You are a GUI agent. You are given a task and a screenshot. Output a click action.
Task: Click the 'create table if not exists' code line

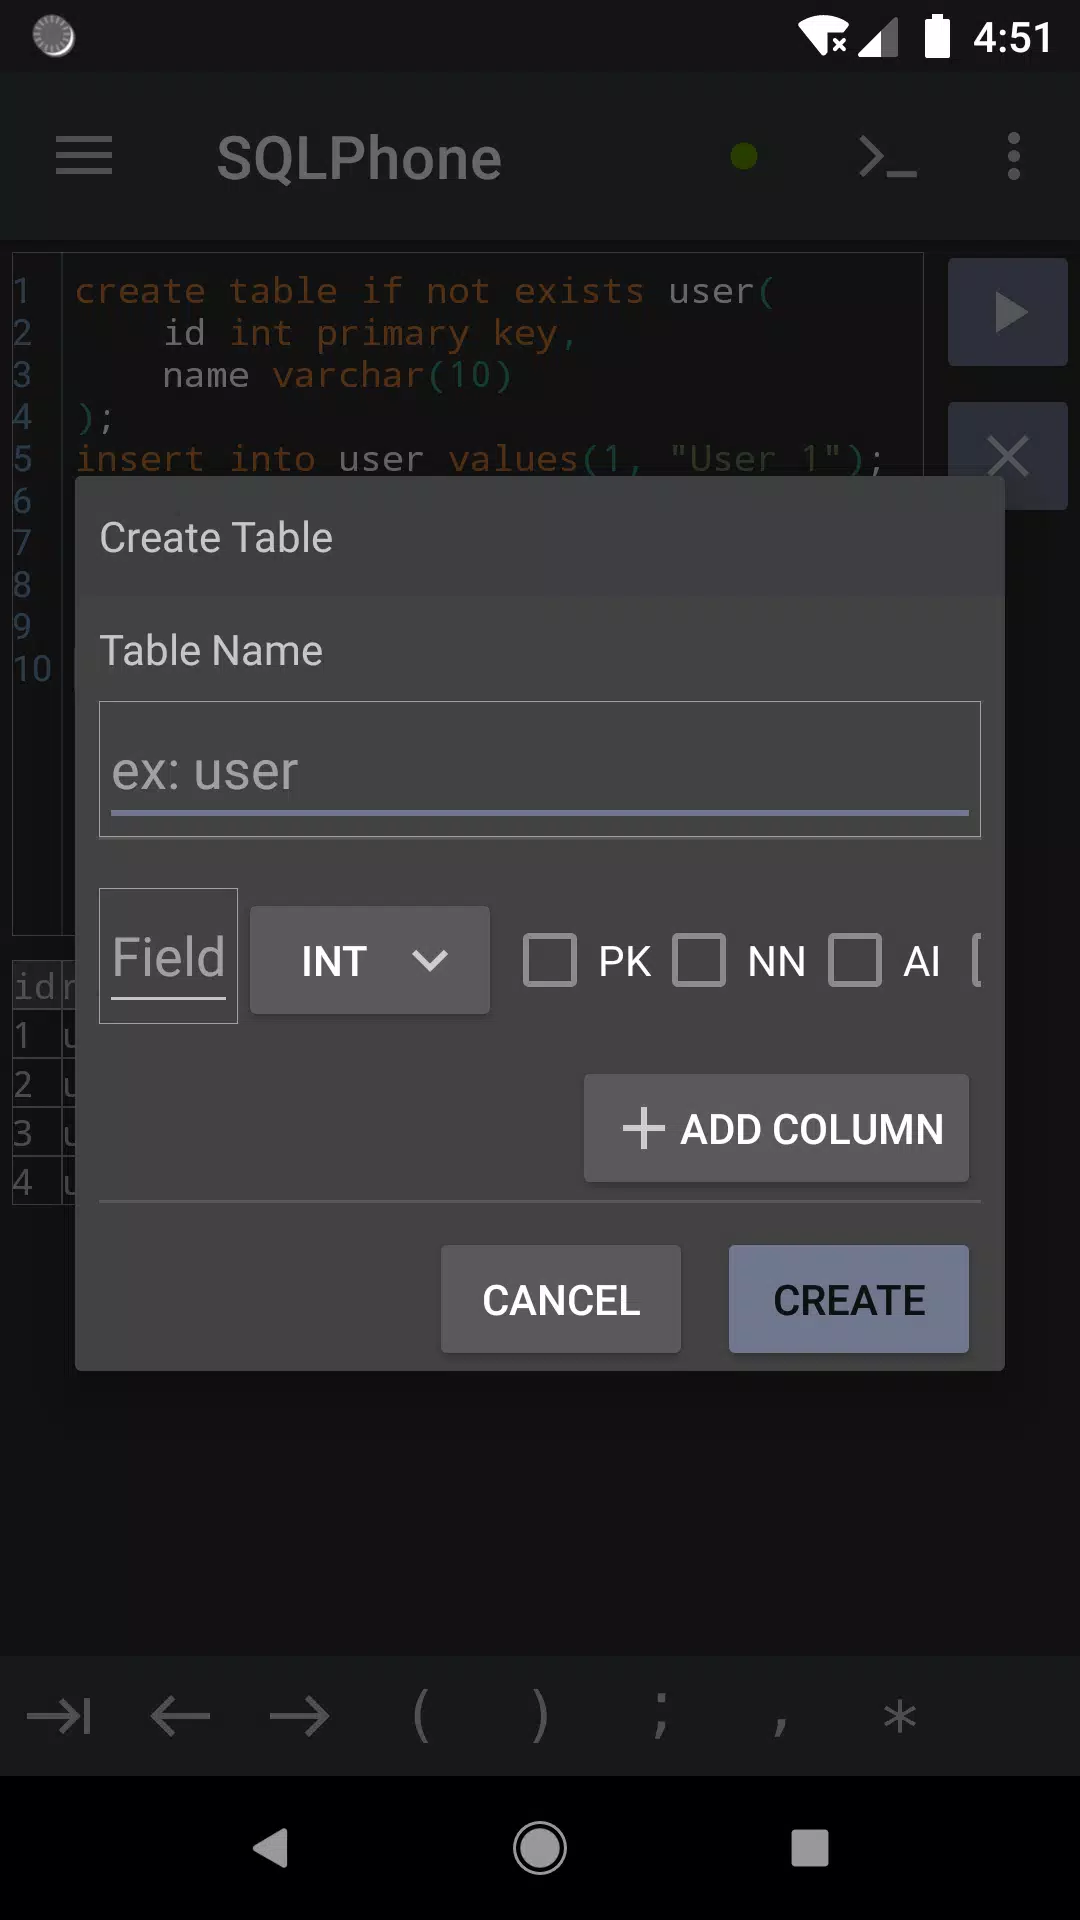point(424,291)
